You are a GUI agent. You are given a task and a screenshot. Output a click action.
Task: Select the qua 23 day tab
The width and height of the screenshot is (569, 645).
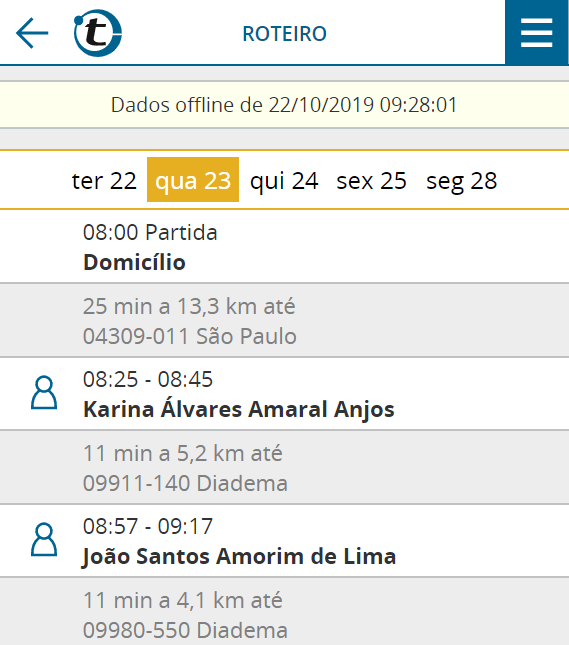193,180
